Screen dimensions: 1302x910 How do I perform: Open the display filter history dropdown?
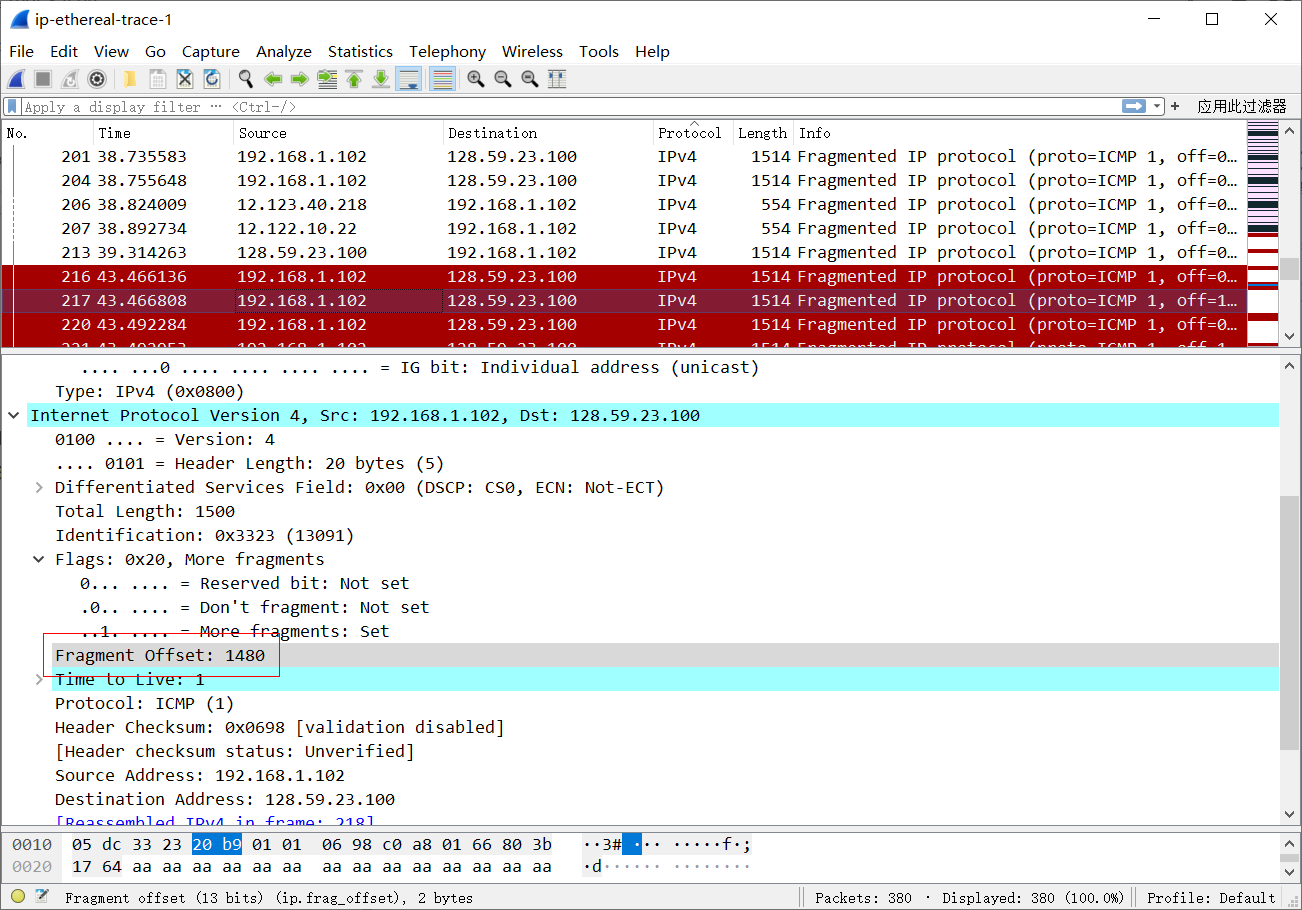(x=1157, y=106)
